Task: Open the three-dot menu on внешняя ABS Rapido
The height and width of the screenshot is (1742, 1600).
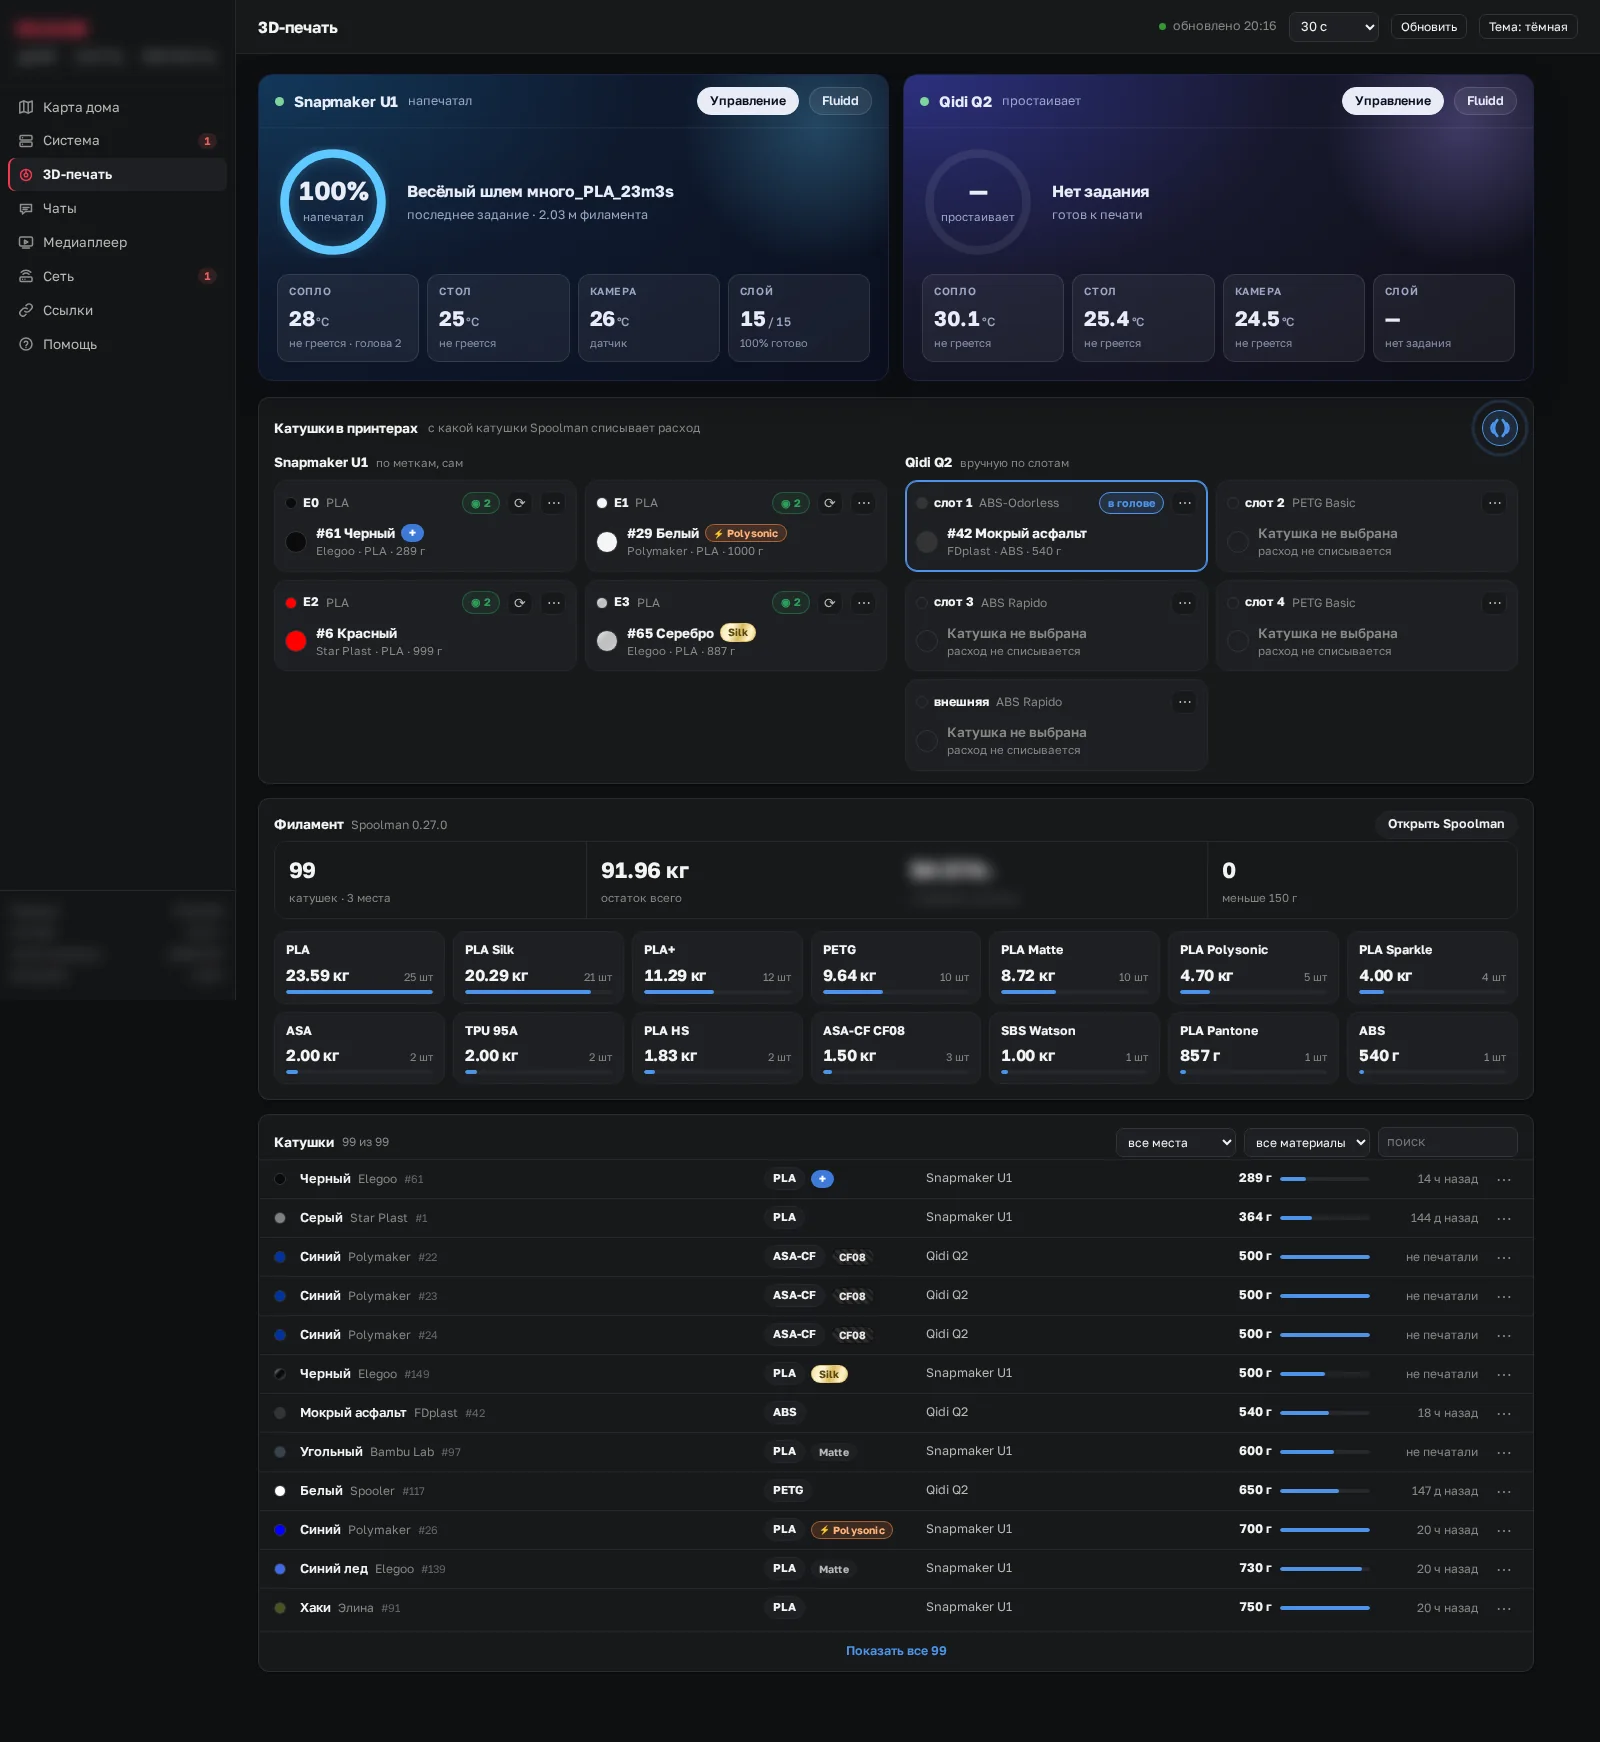Action: tap(1185, 702)
